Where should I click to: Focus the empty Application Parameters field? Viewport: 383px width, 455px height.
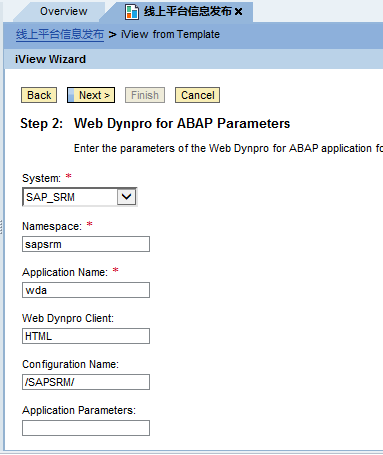coord(86,428)
